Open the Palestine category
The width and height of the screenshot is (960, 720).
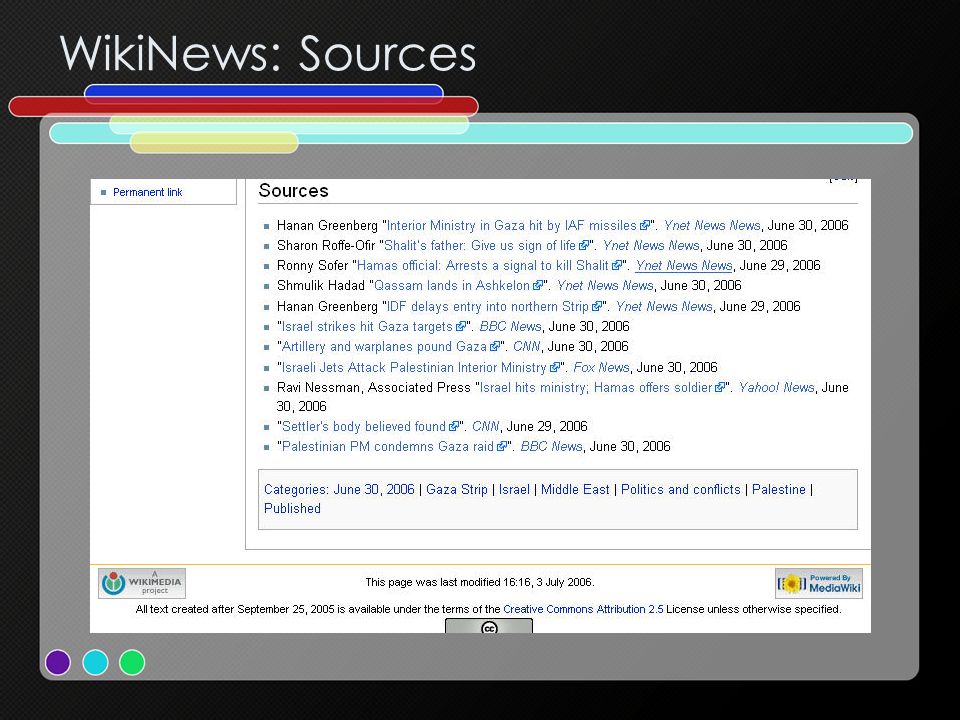779,489
